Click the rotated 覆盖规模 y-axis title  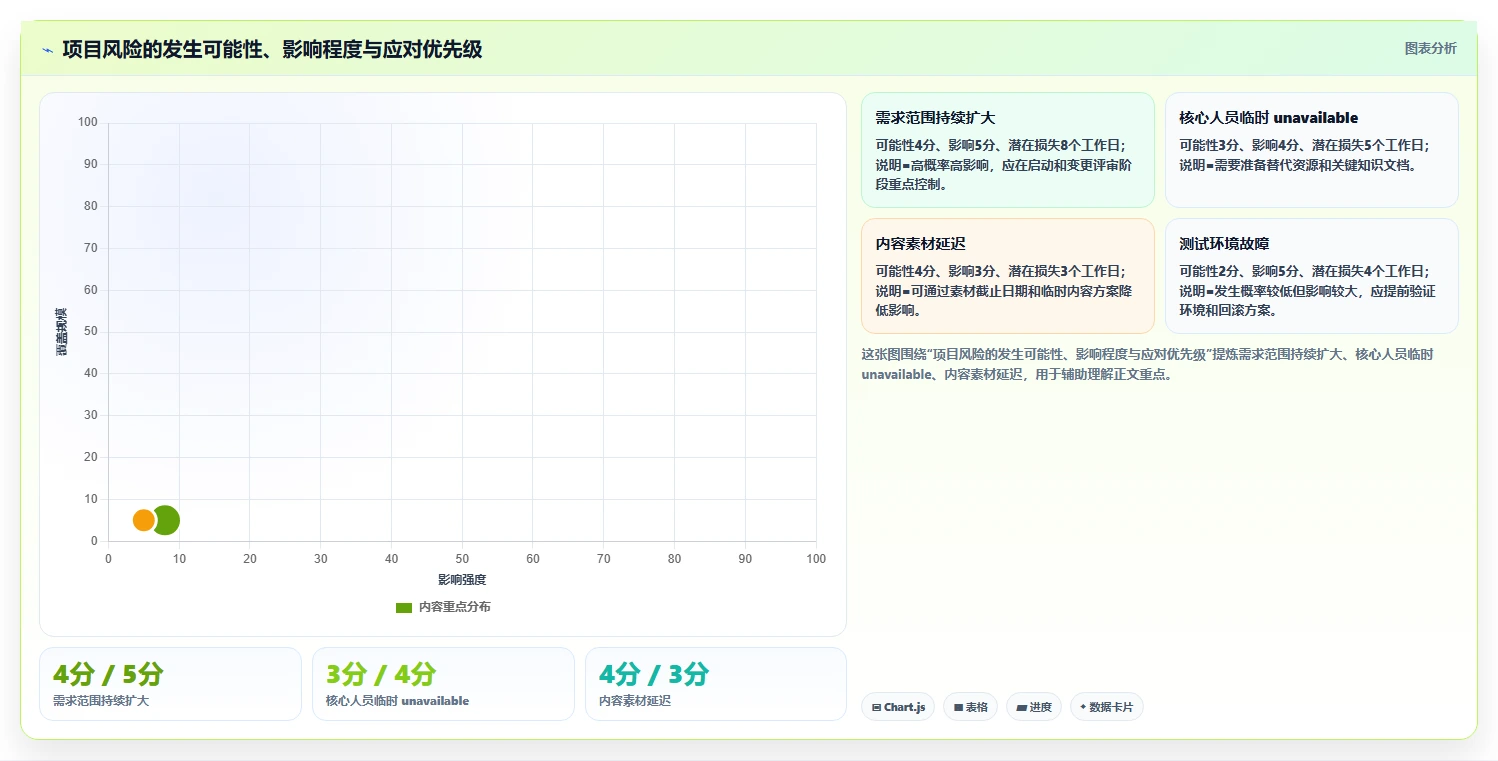[61, 331]
